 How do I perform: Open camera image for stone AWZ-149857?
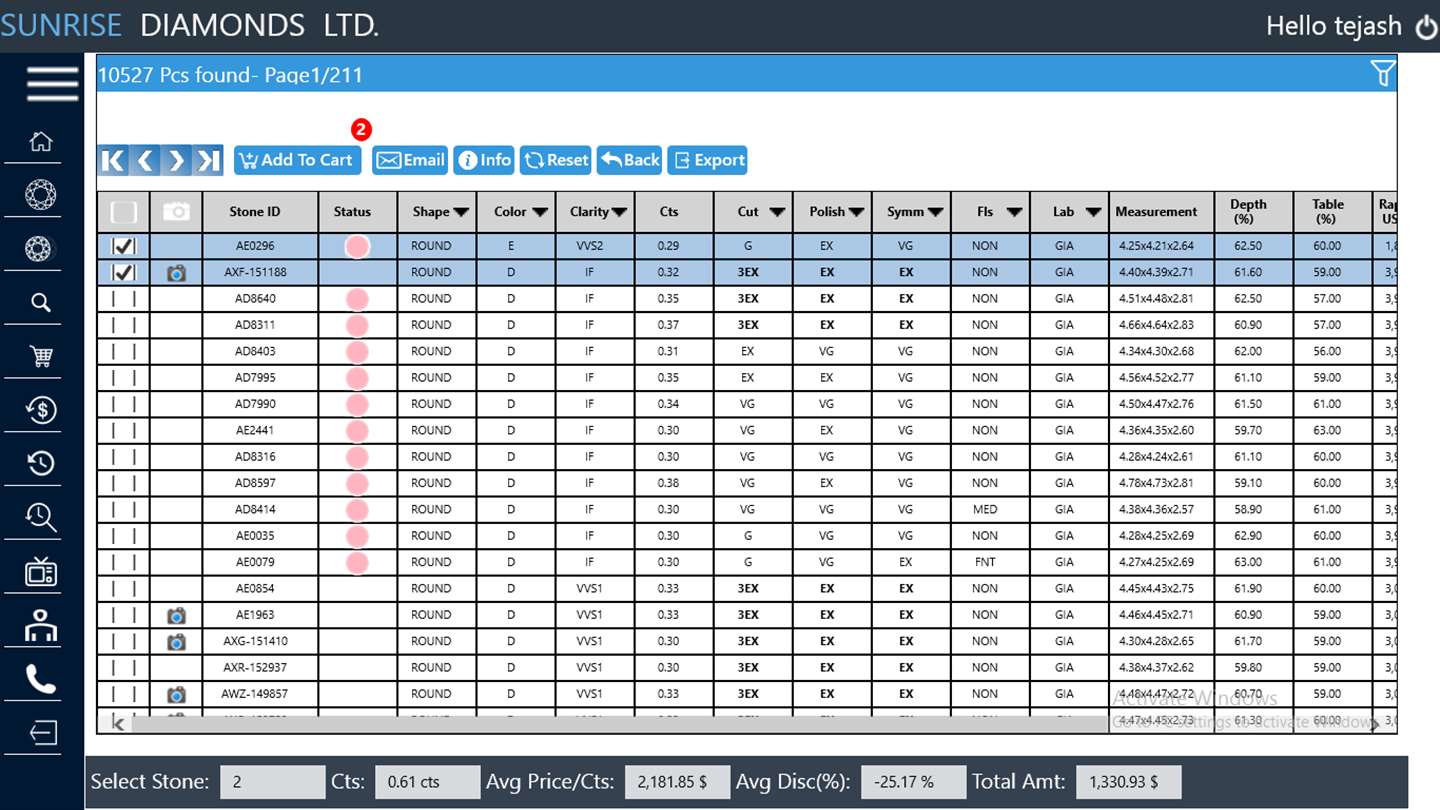point(176,694)
